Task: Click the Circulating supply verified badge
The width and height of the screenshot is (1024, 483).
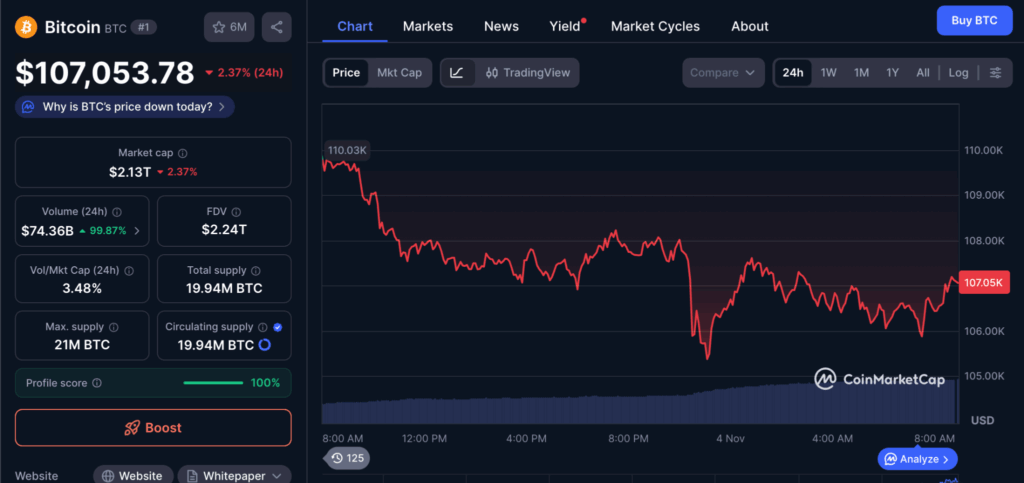Action: coord(277,327)
